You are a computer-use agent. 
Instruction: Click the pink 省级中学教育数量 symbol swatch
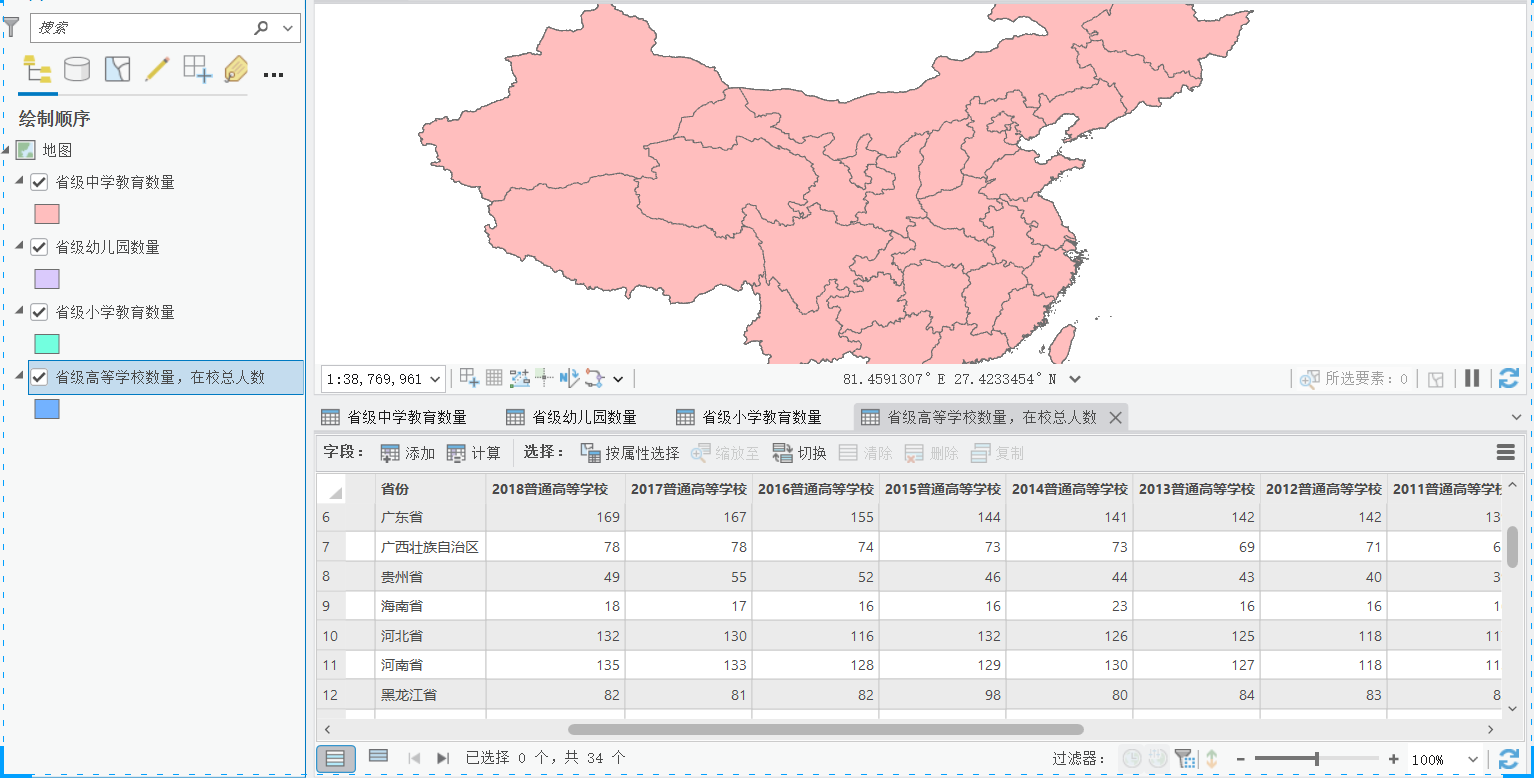coord(47,214)
